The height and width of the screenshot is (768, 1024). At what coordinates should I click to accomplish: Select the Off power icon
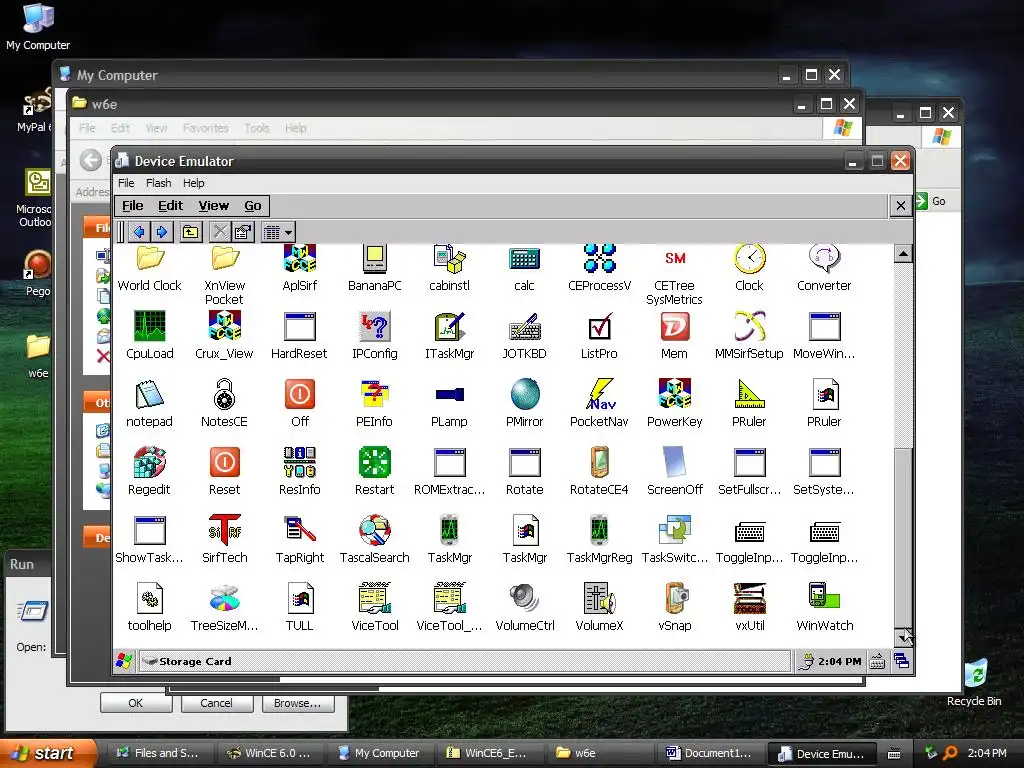(x=299, y=394)
